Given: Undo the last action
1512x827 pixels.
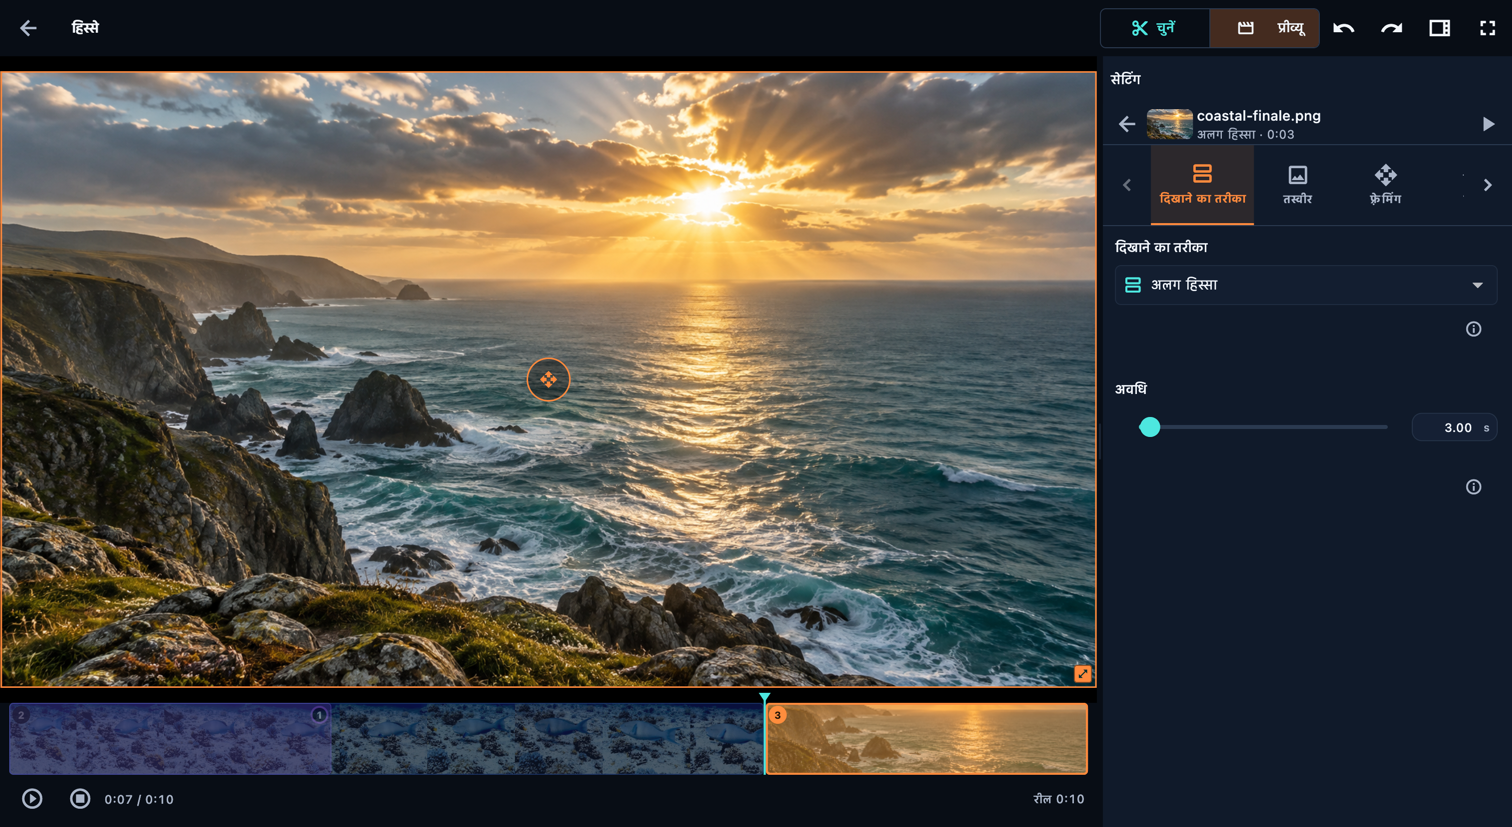Looking at the screenshot, I should coord(1343,28).
